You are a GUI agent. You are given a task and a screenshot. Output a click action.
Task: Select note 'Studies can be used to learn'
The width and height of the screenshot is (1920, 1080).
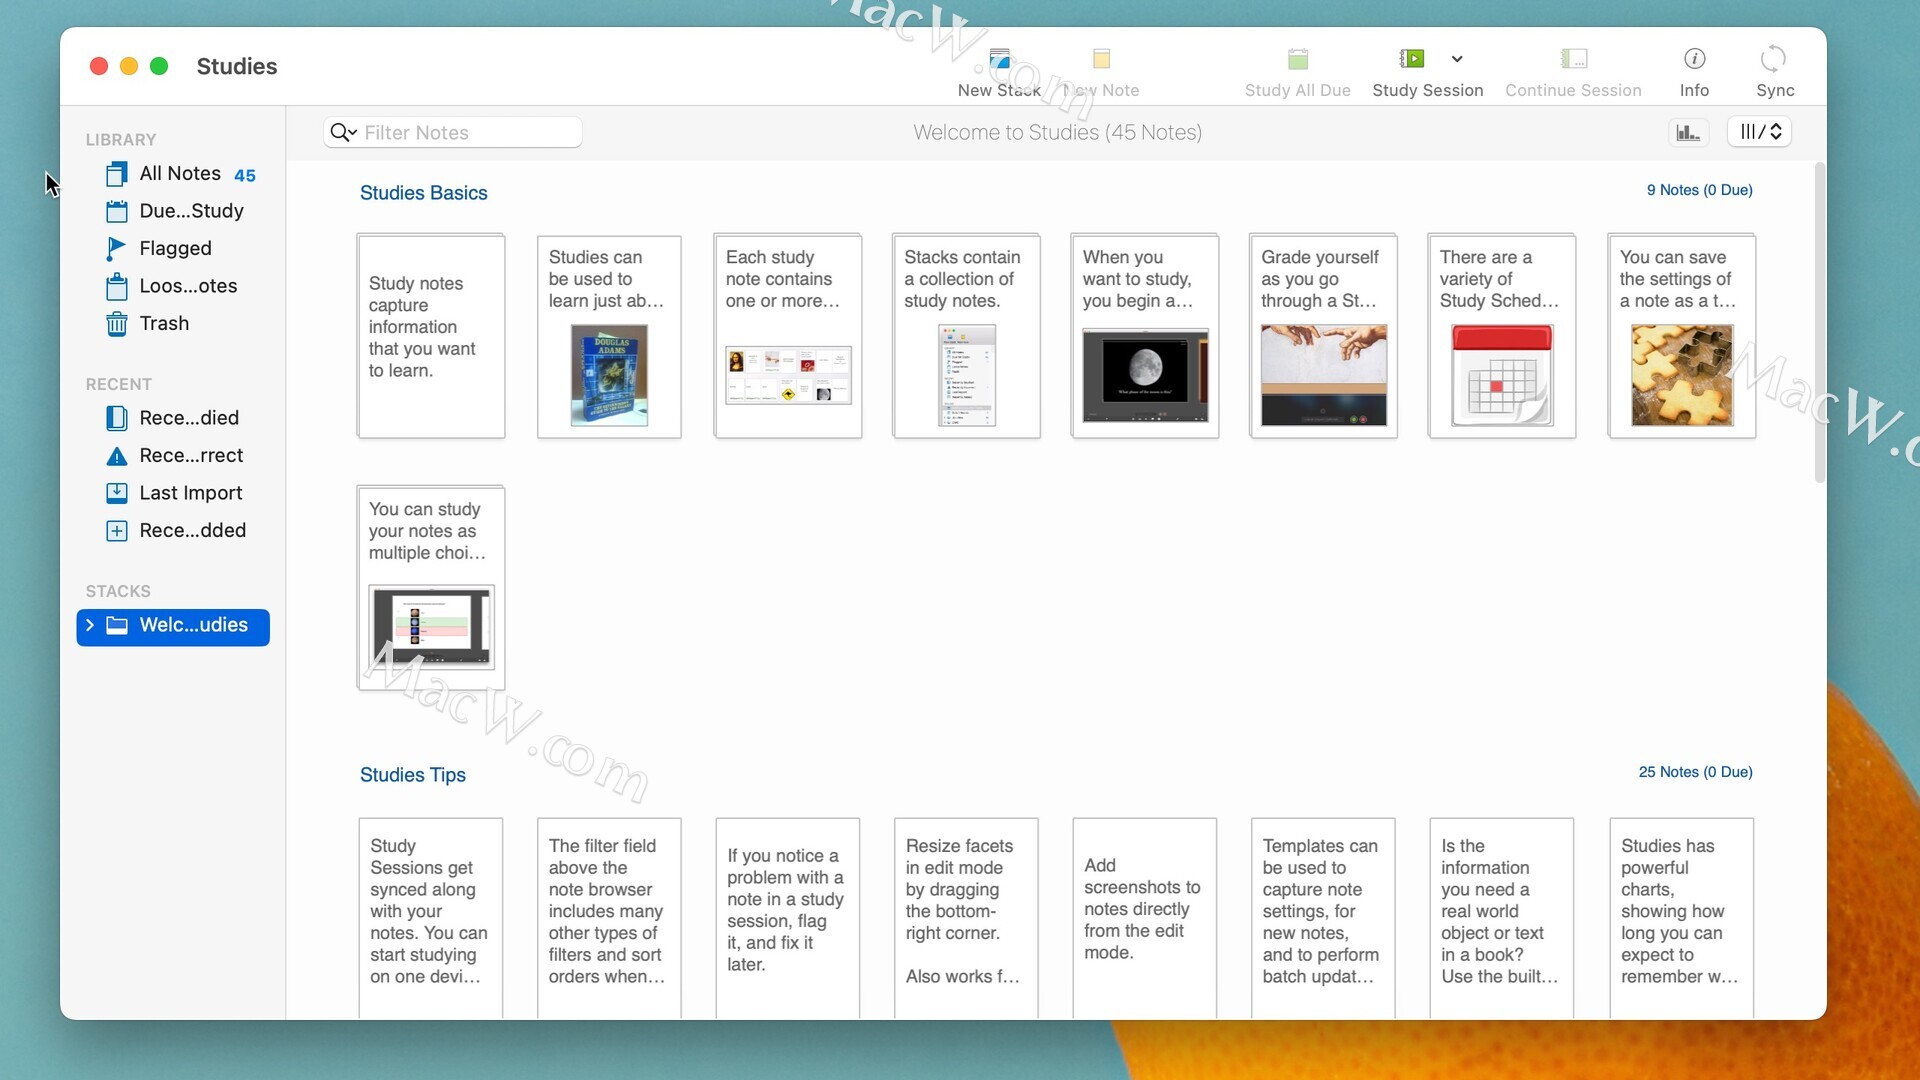[x=609, y=336]
